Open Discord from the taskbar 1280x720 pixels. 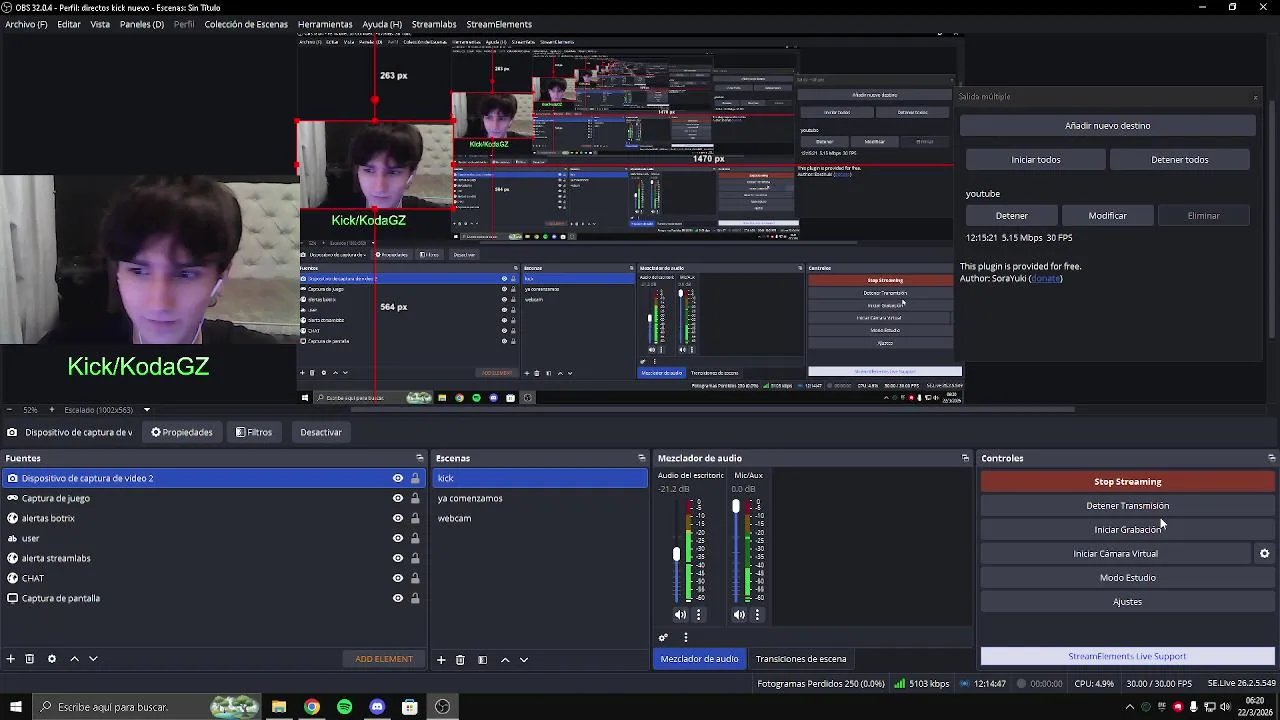pos(377,707)
